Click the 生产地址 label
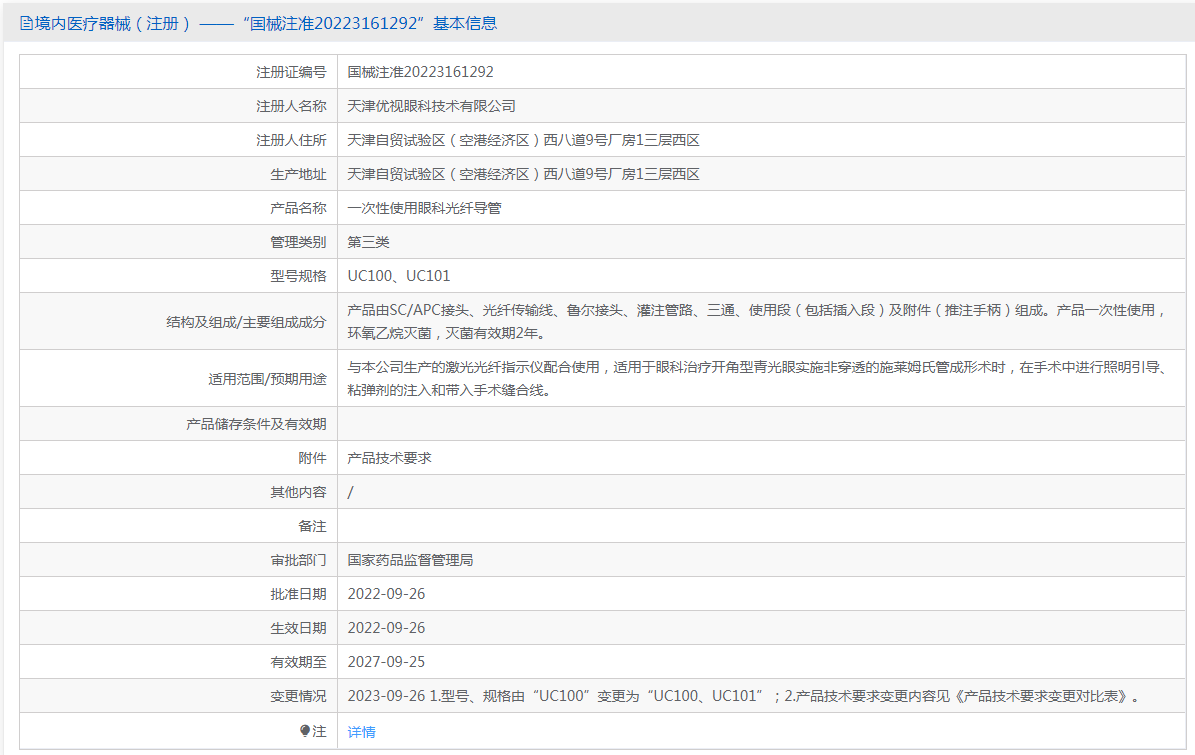This screenshot has width=1195, height=755. point(298,174)
